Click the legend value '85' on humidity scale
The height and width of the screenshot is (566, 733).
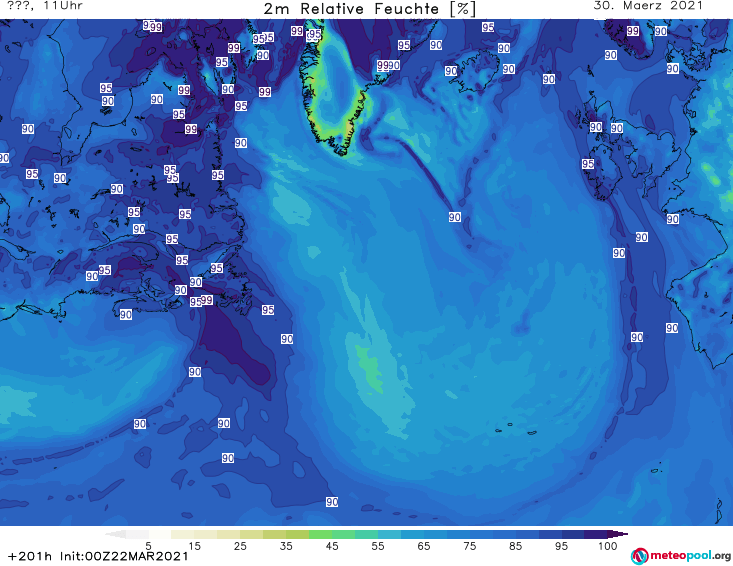pos(515,546)
